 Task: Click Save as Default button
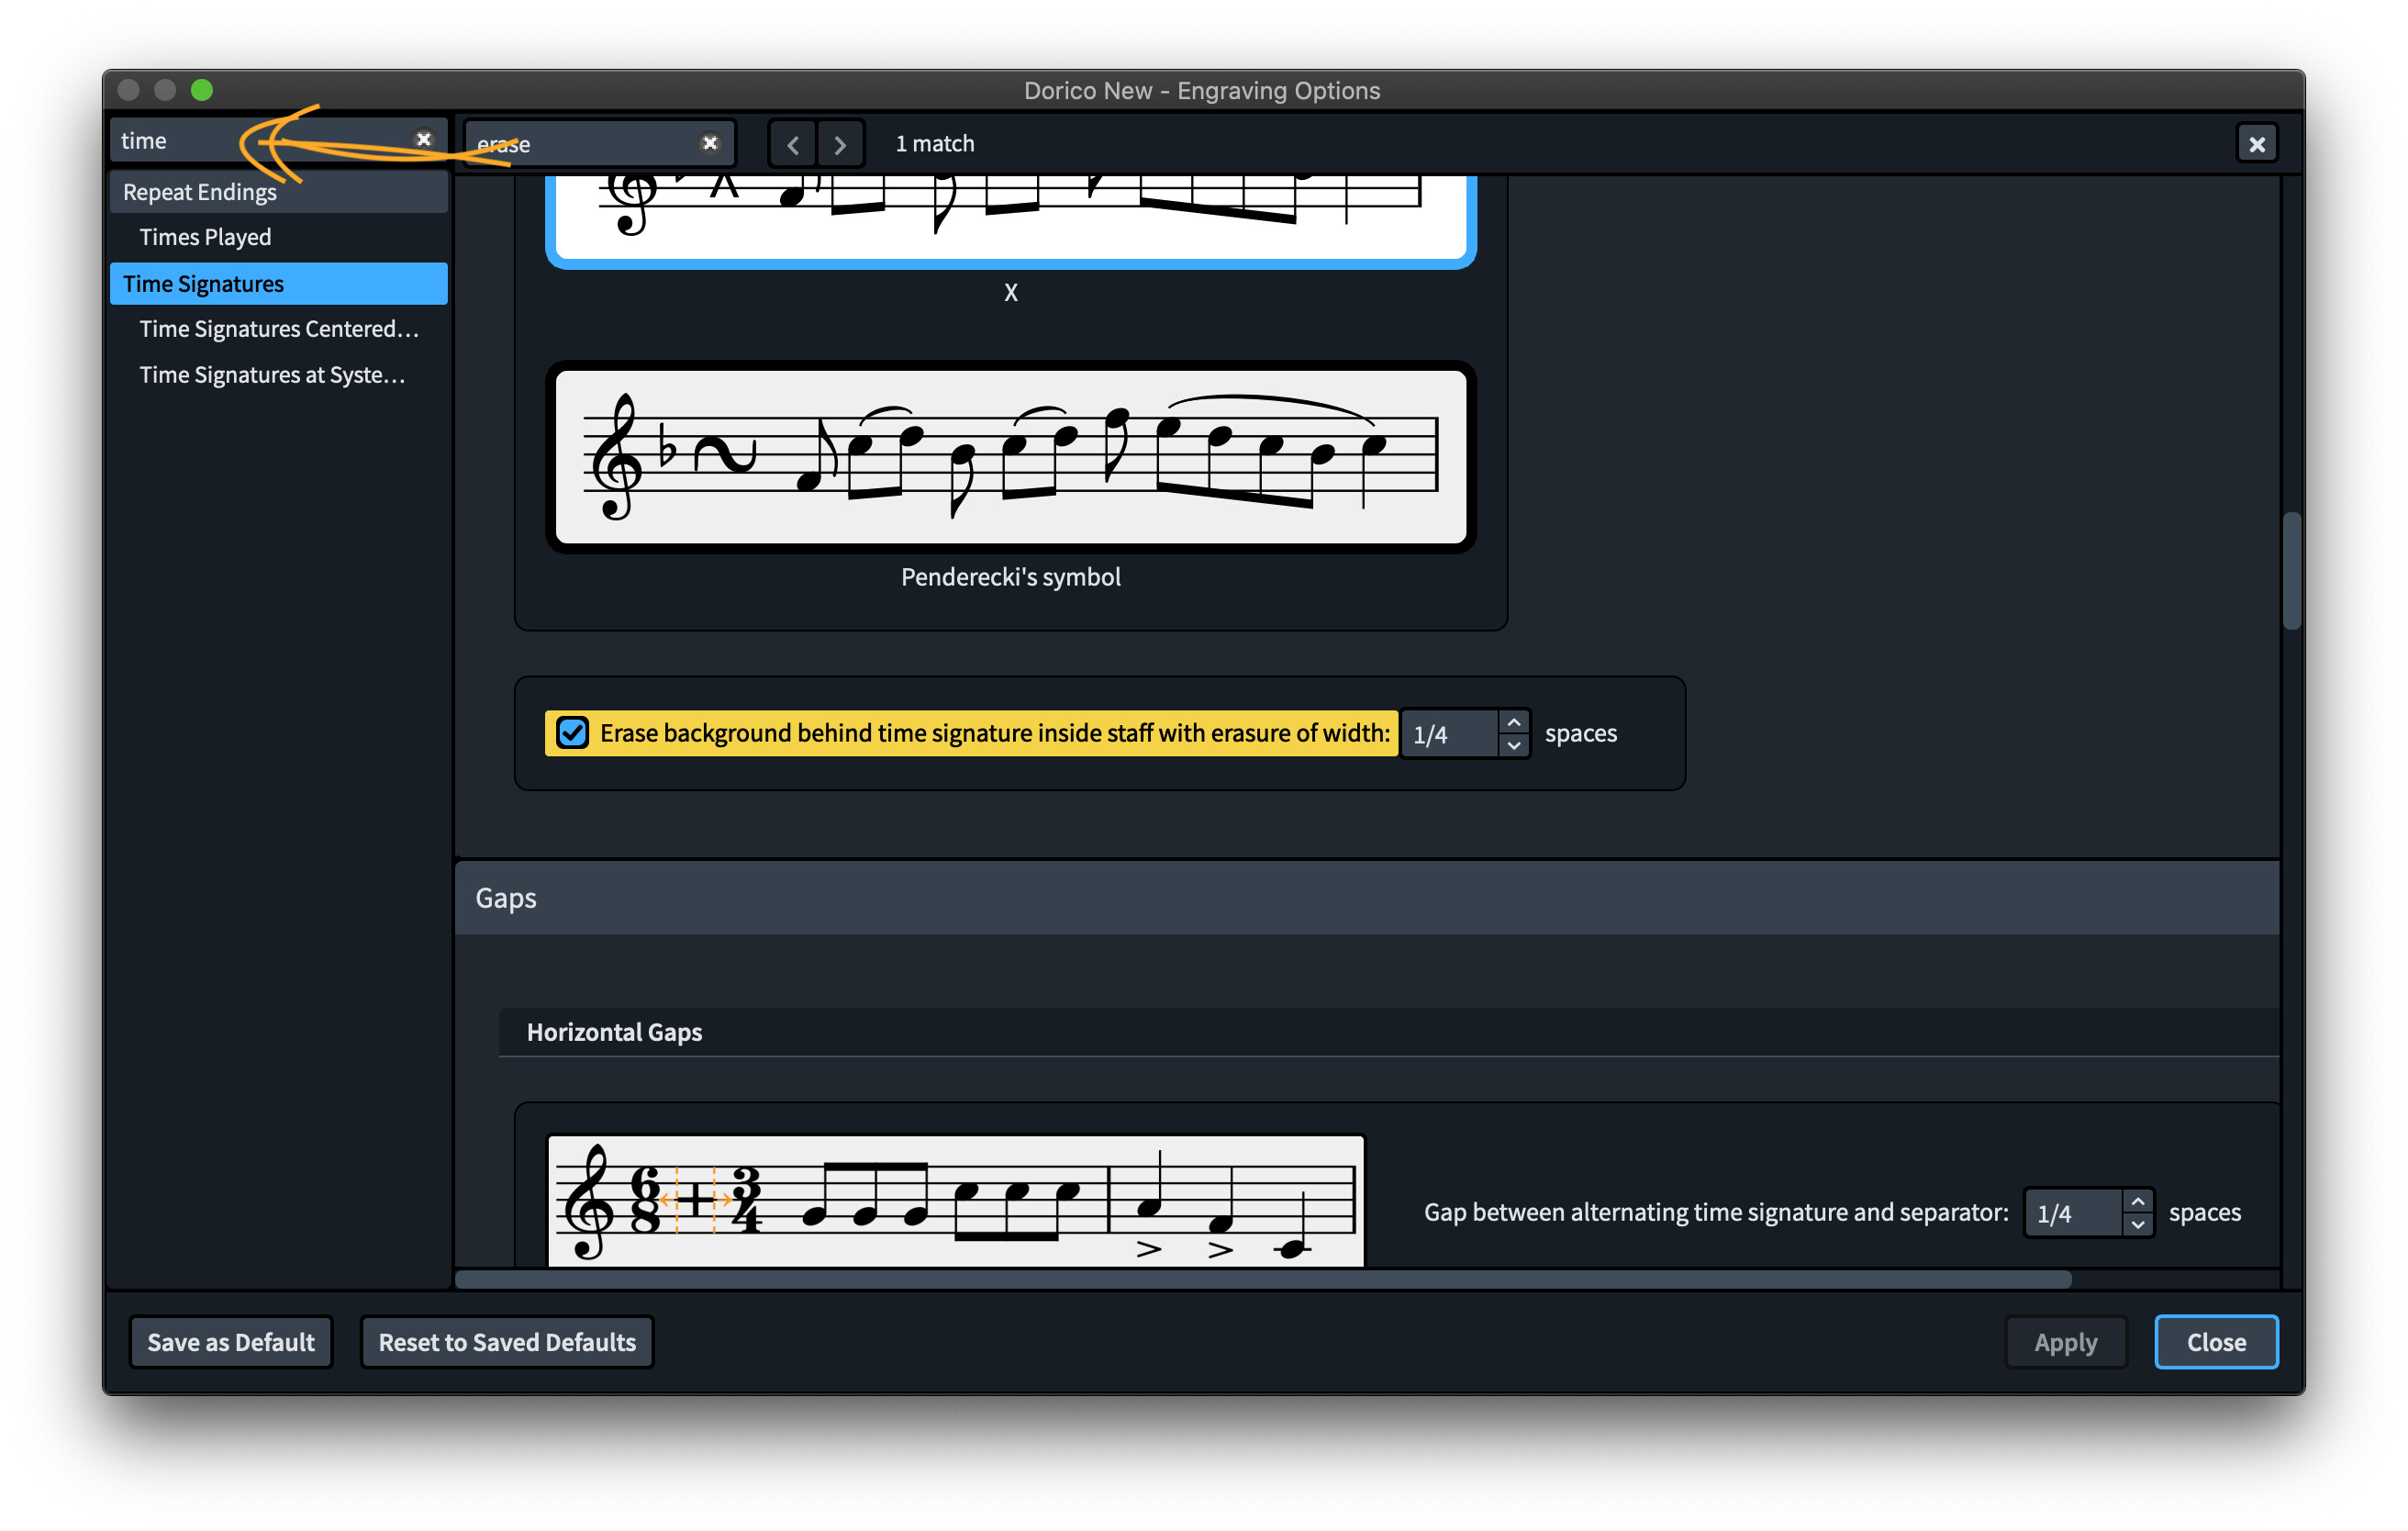tap(231, 1342)
